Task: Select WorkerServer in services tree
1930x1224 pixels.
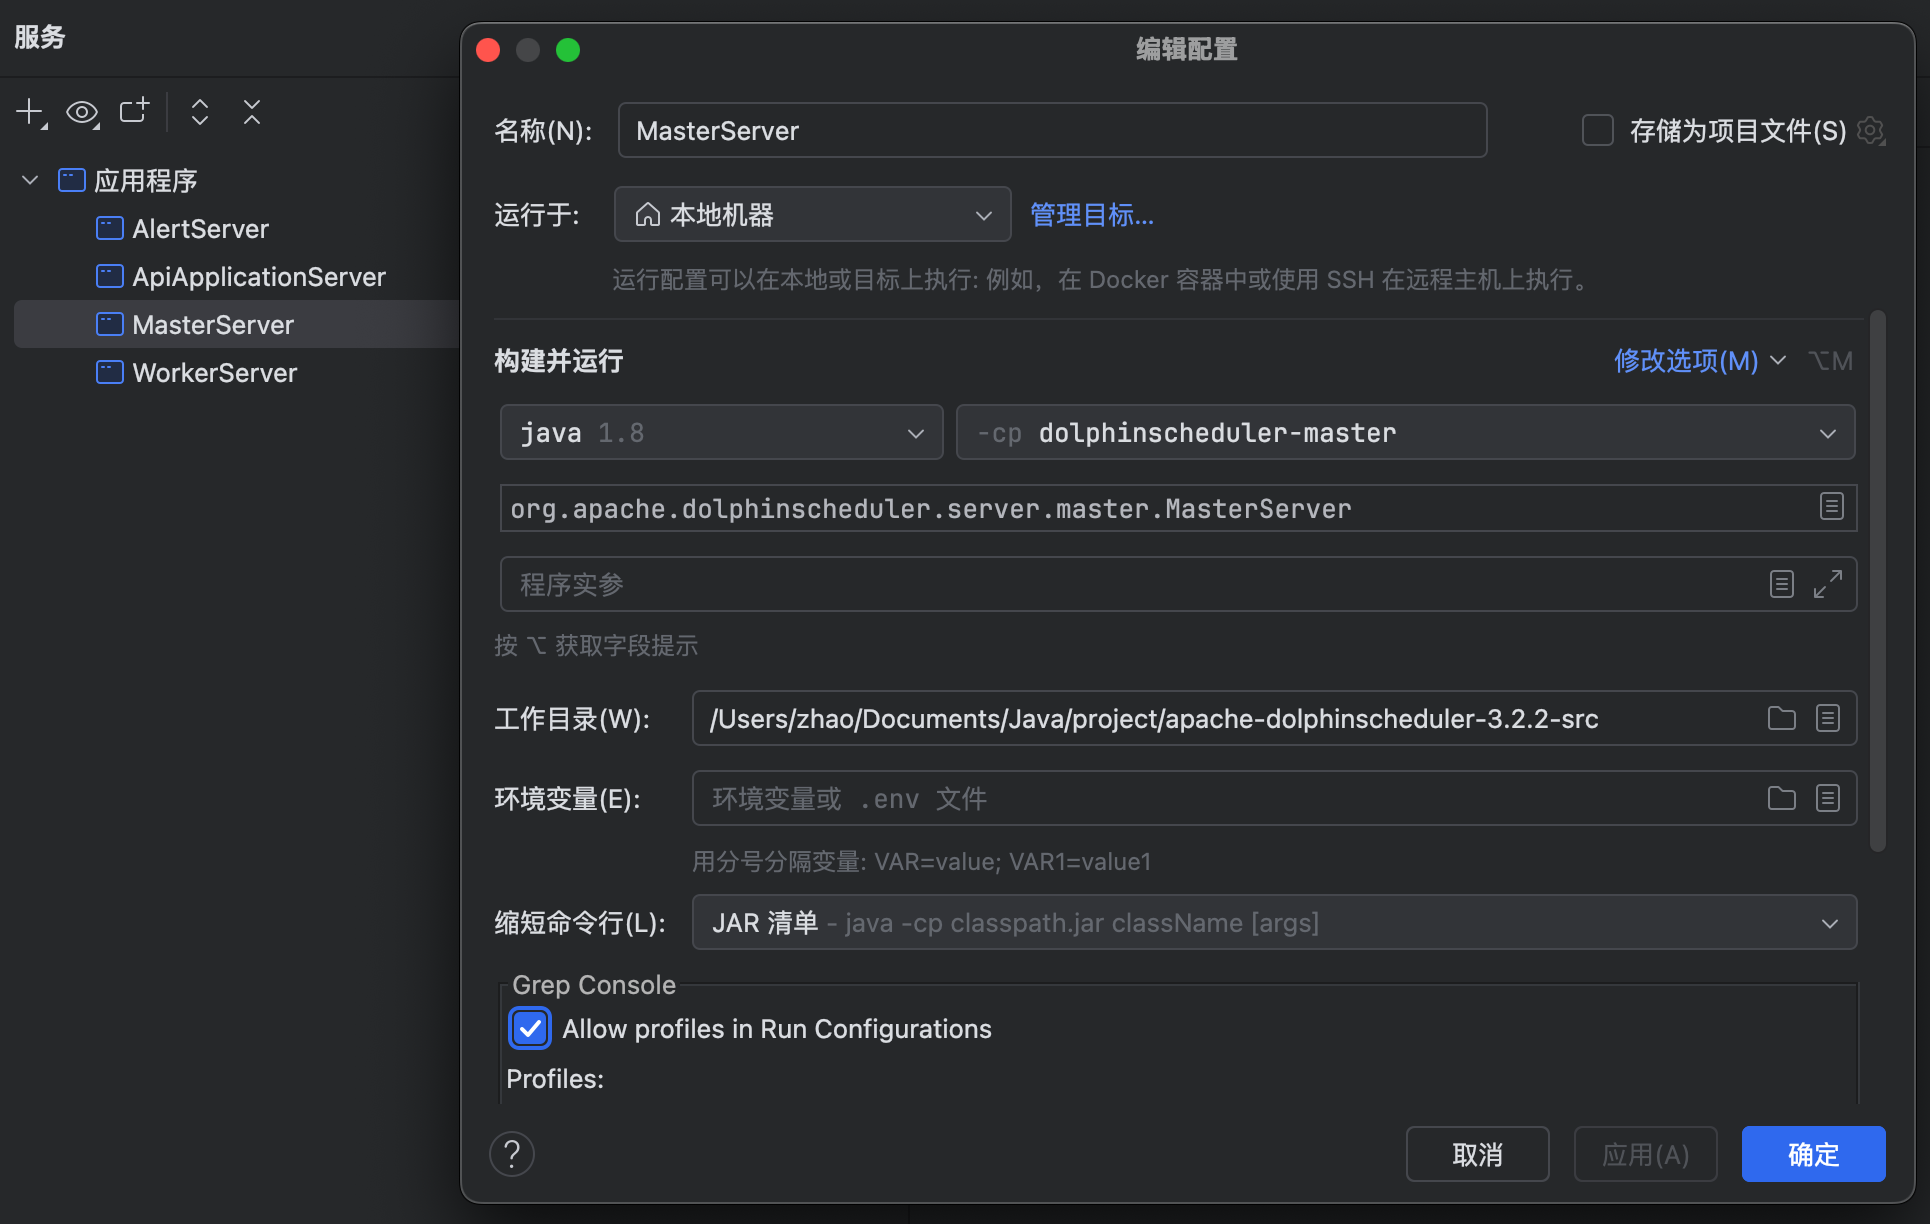Action: click(214, 373)
